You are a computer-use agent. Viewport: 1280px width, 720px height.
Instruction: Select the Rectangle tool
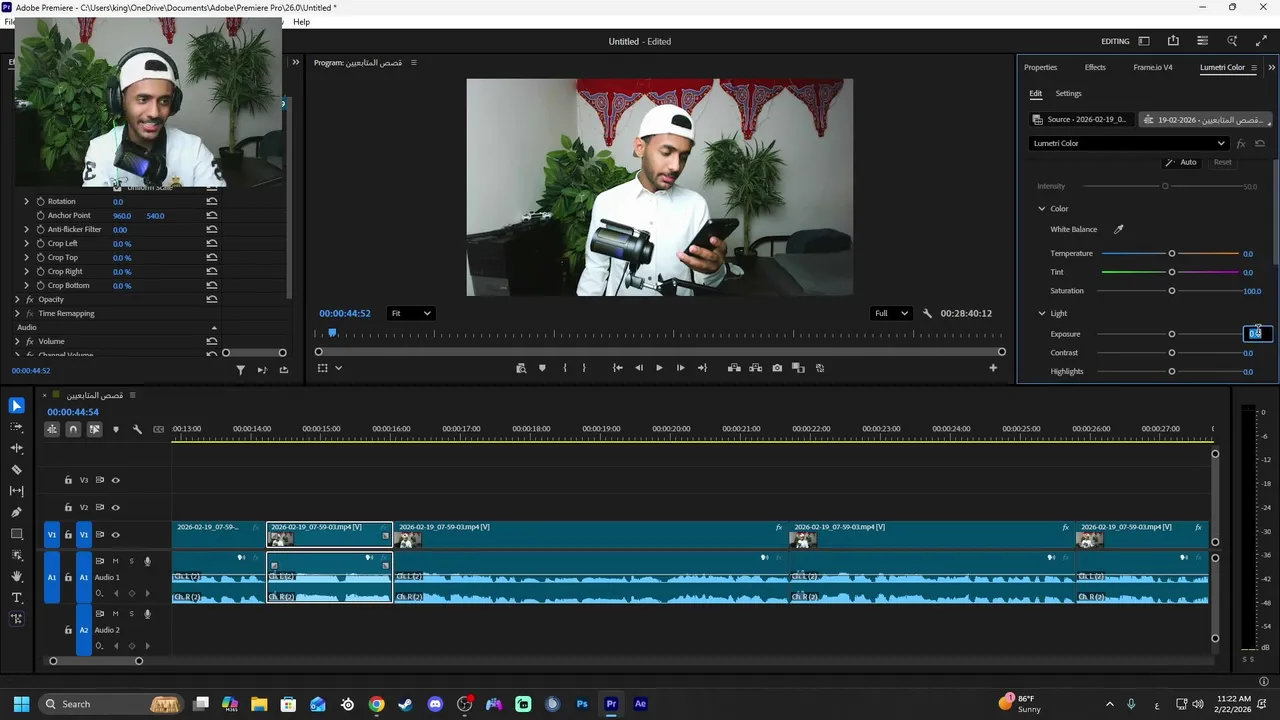click(x=16, y=534)
